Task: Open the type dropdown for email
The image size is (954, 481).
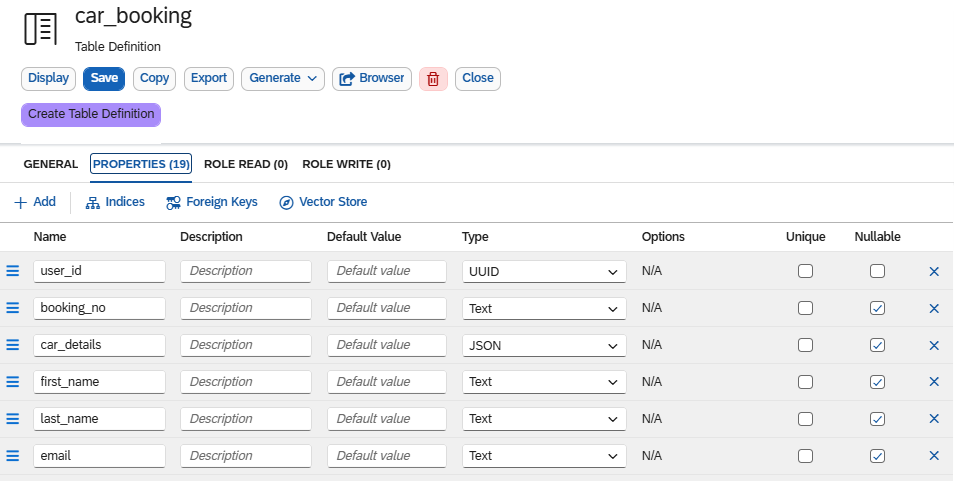Action: point(544,456)
